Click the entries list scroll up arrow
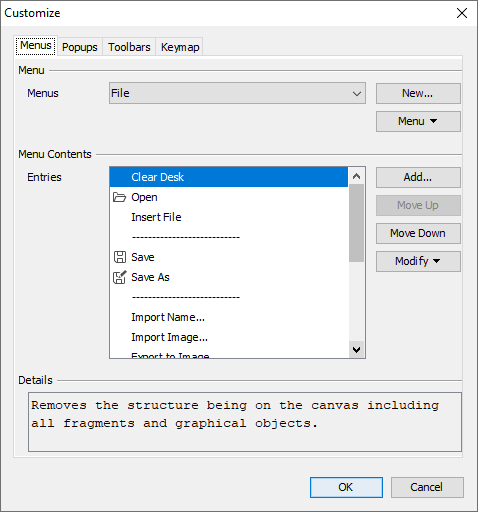Screen dimensions: 478x512 pos(356,176)
